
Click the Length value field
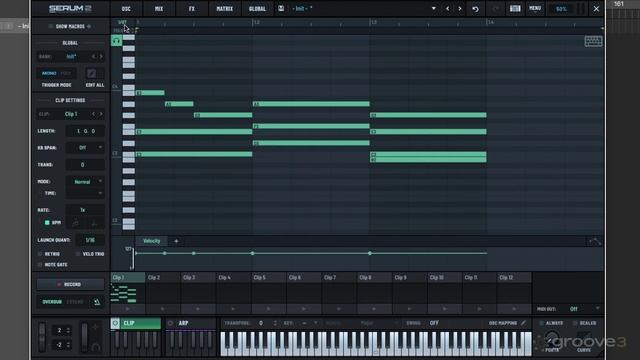pyautogui.click(x=85, y=131)
